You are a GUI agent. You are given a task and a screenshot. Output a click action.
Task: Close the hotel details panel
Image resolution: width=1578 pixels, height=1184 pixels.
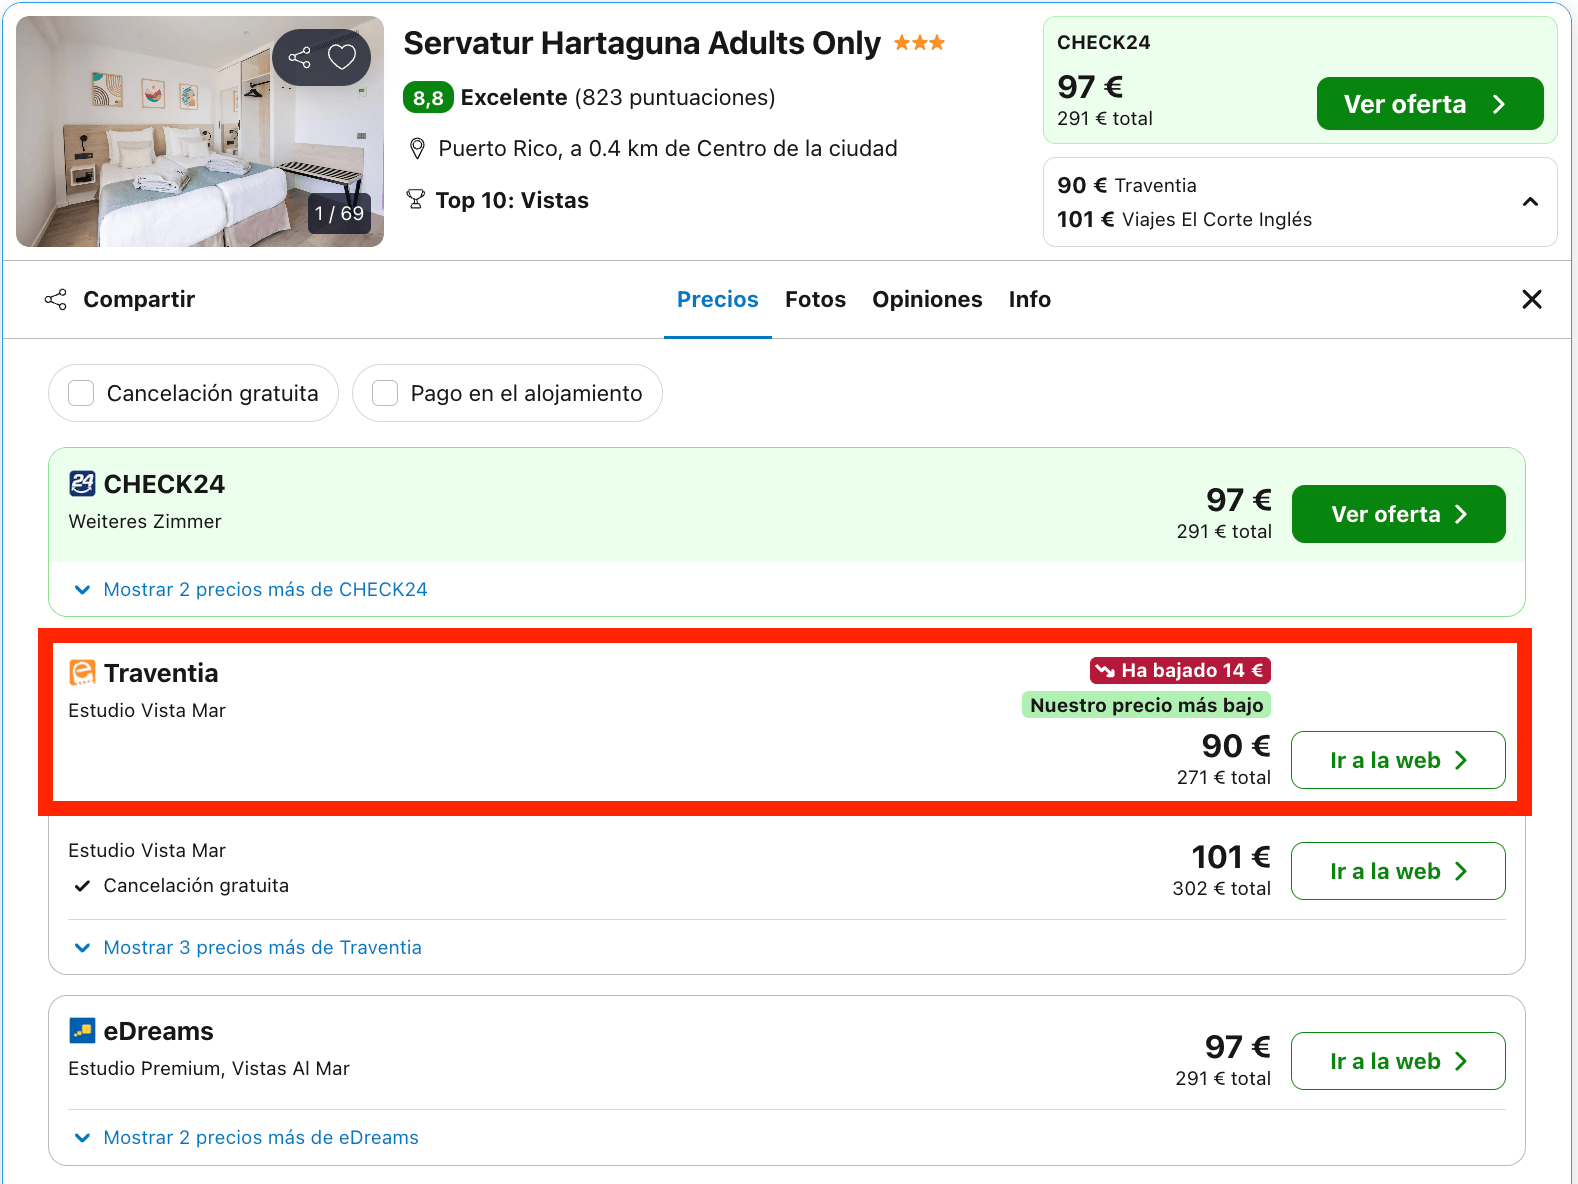(1531, 299)
